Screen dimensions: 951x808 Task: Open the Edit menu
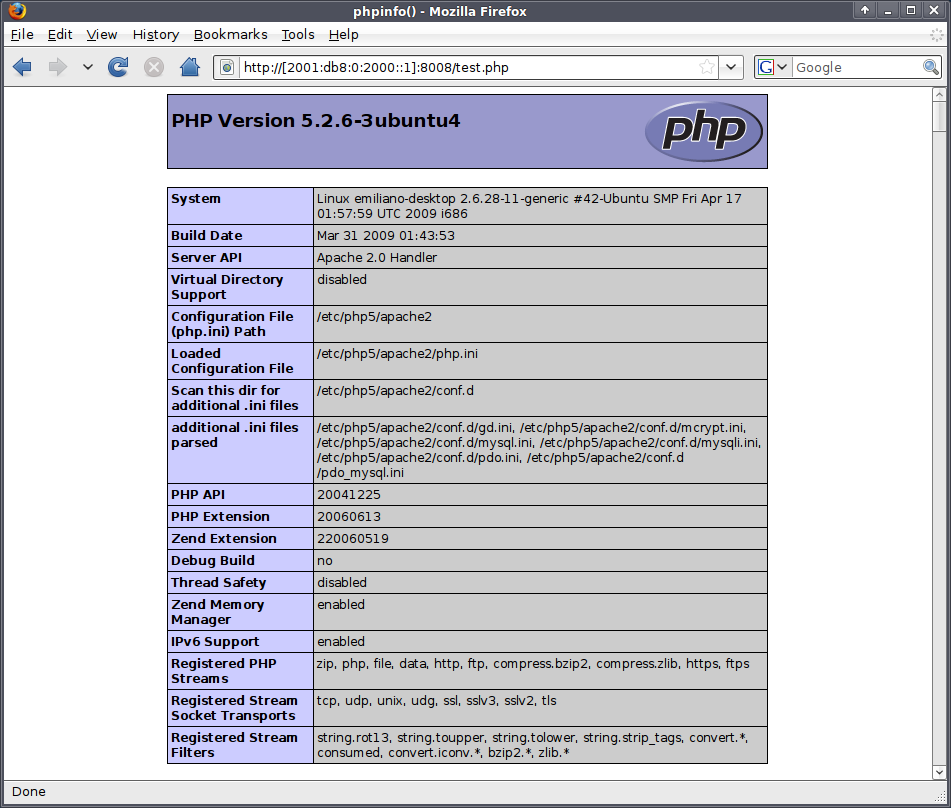60,35
